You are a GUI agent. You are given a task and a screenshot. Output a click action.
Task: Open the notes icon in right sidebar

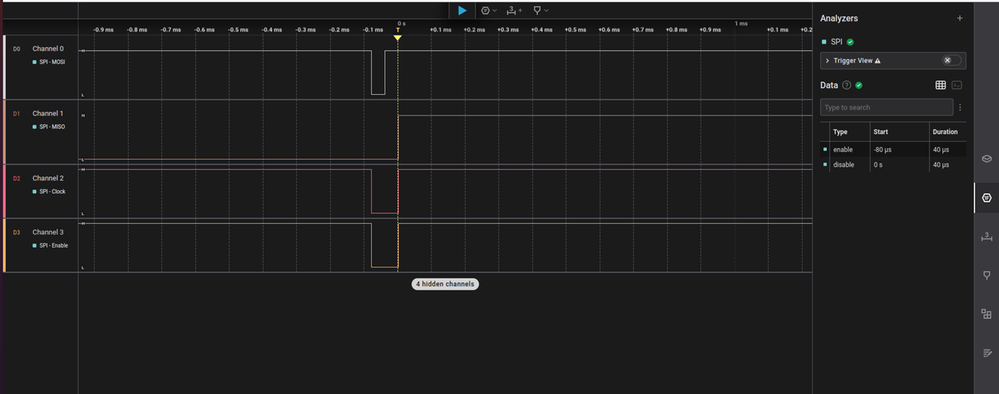(x=986, y=353)
